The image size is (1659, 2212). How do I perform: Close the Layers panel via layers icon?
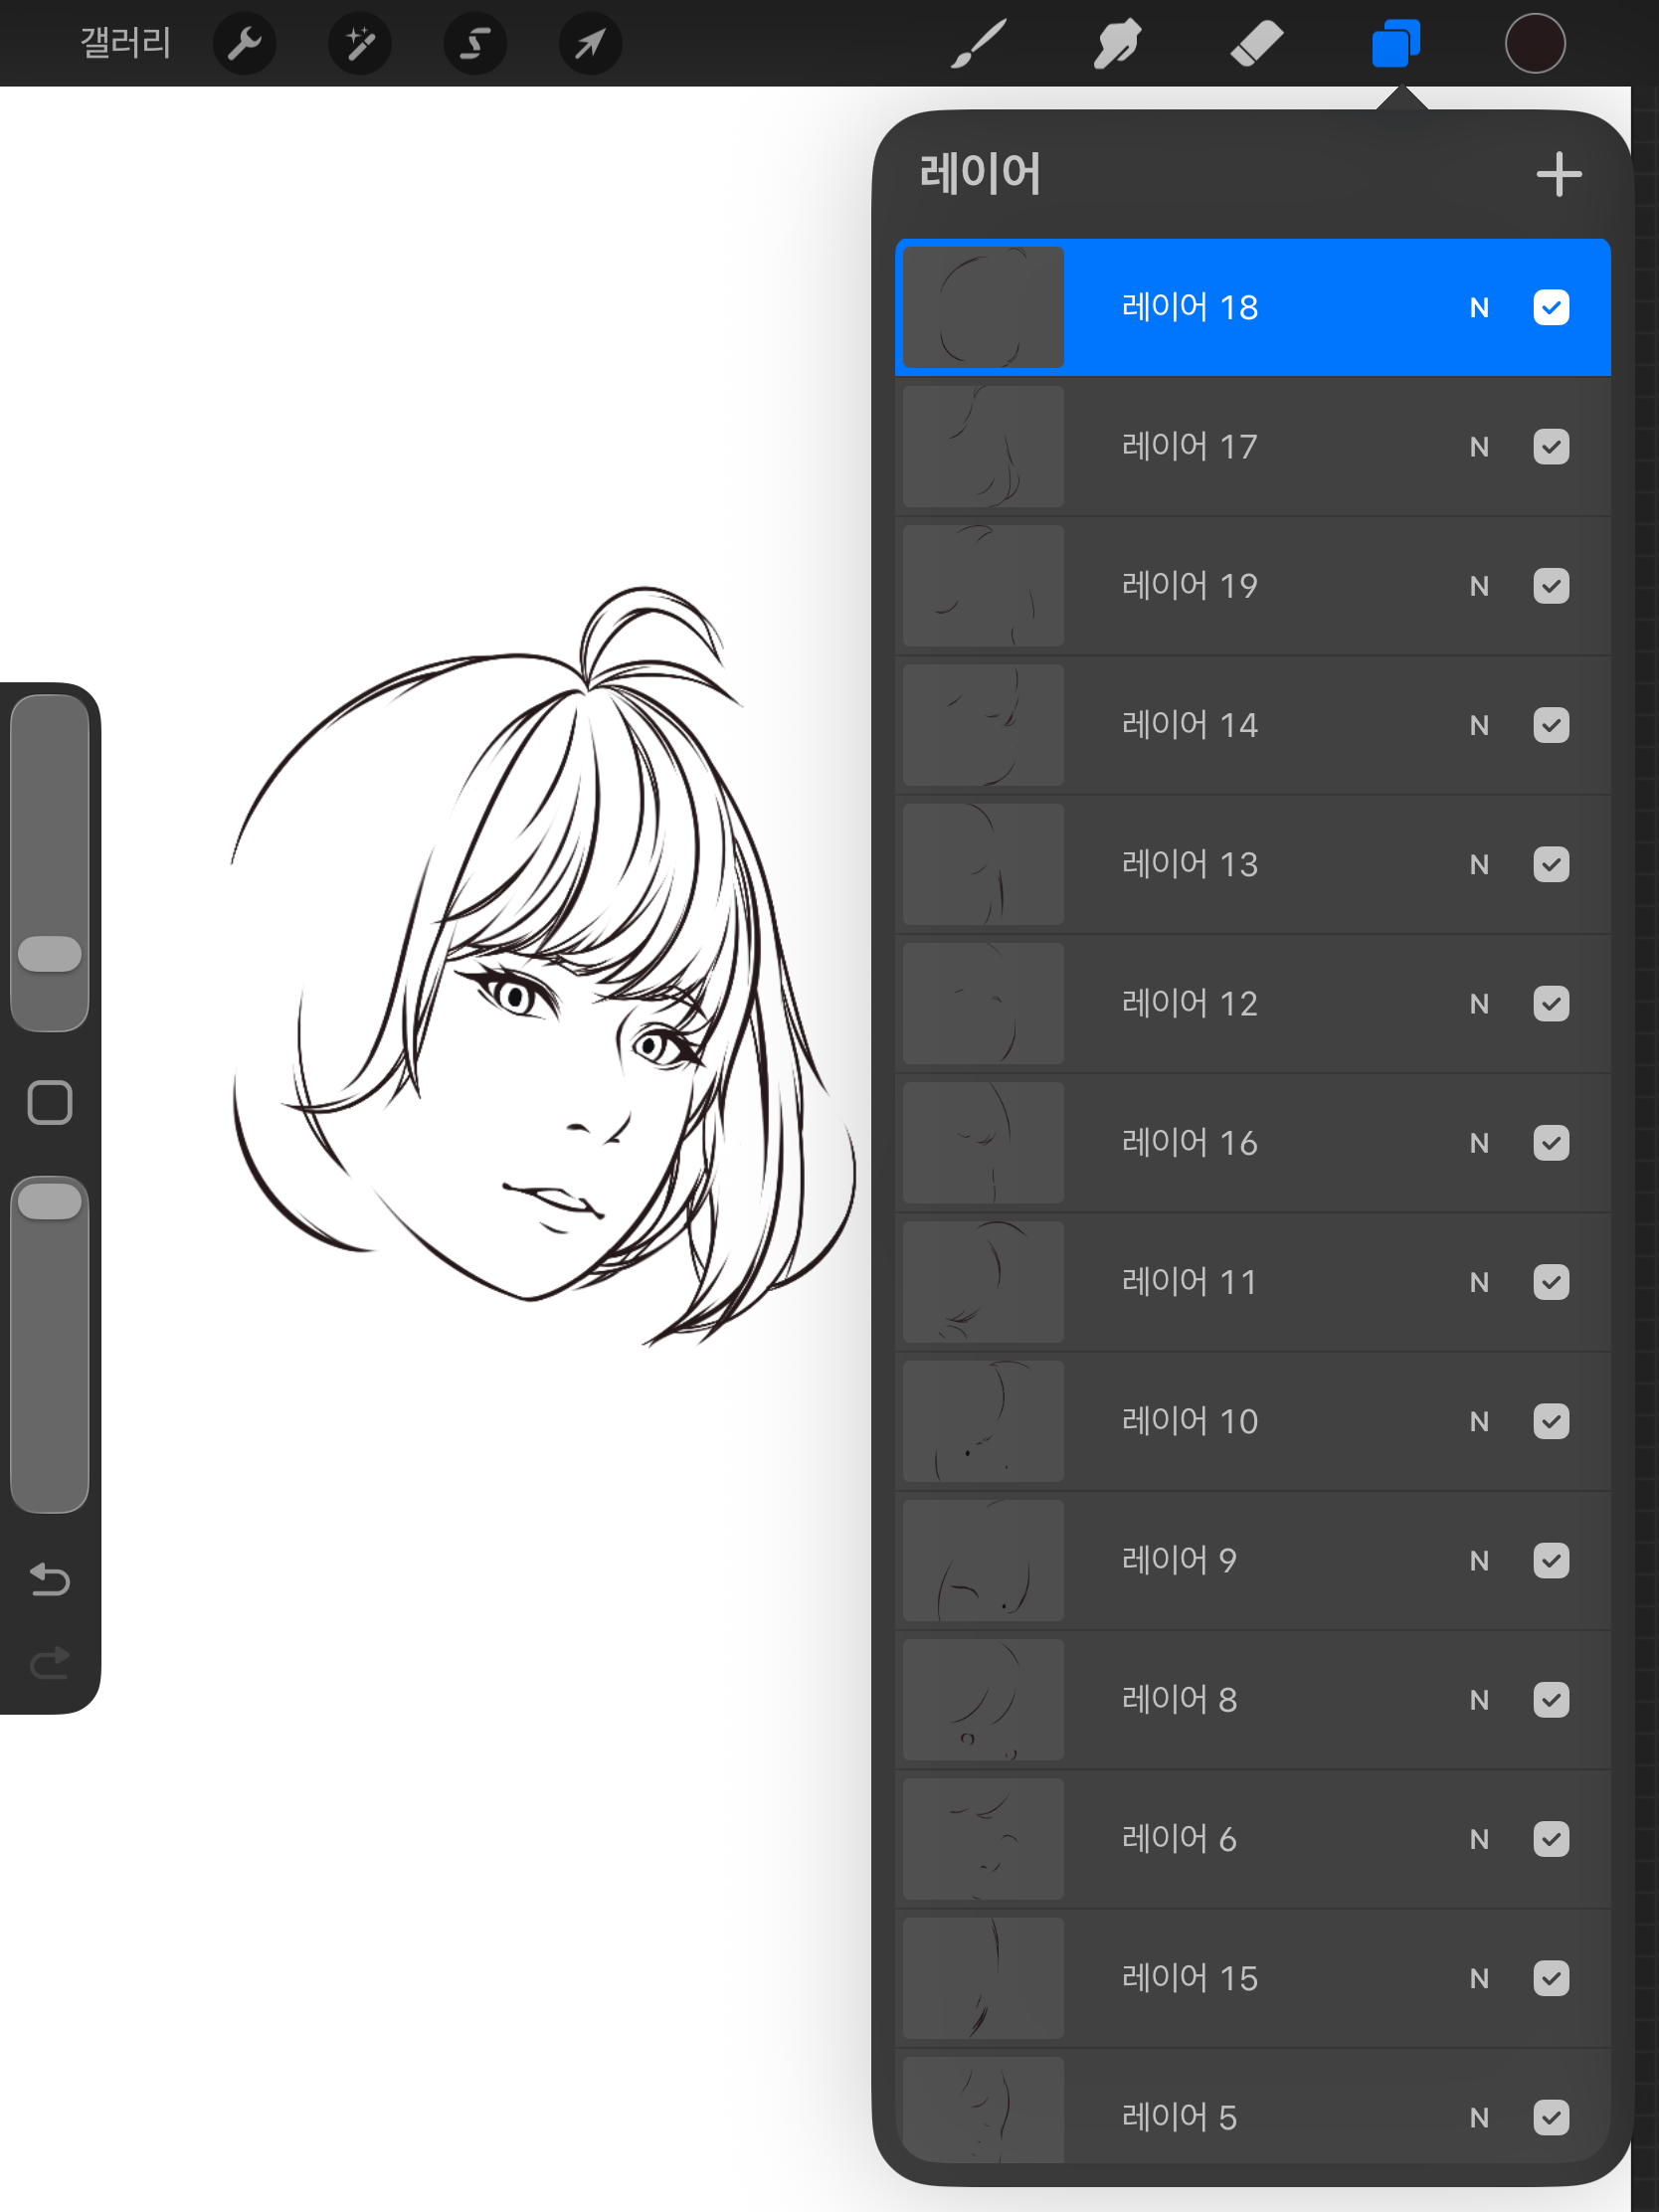pos(1396,44)
